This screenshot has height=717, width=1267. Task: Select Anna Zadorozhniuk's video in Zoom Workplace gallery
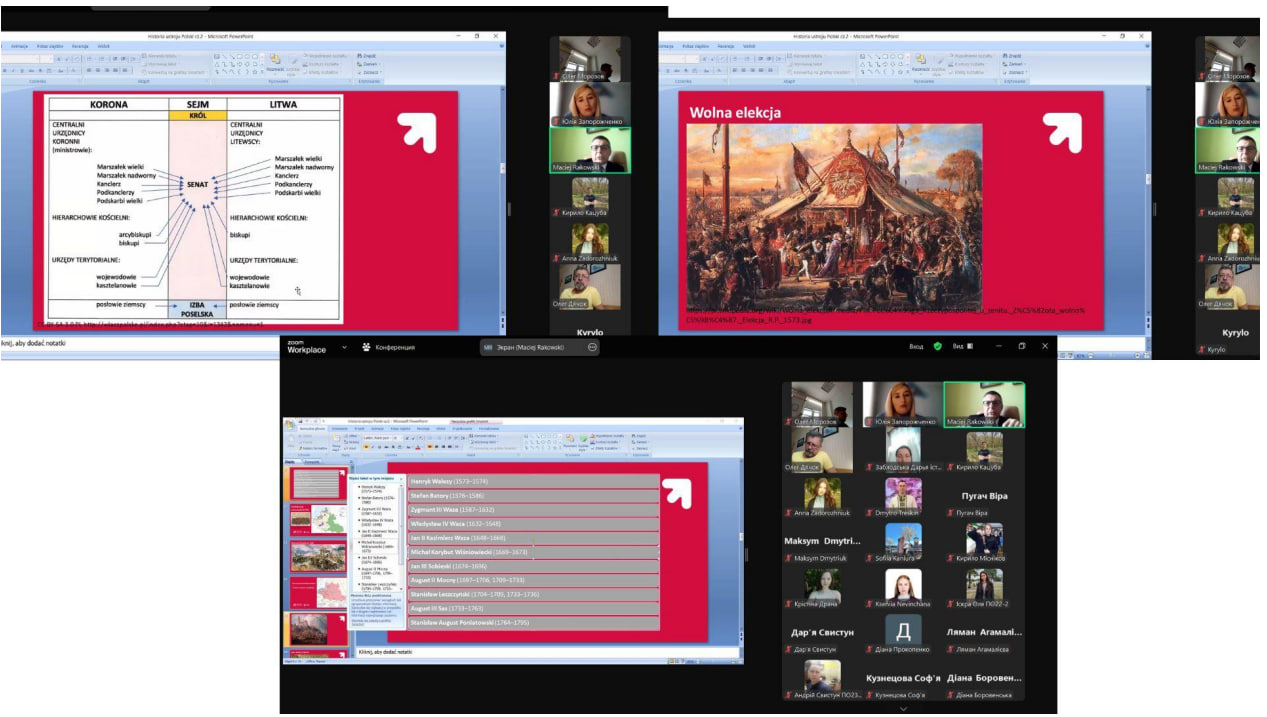pyautogui.click(x=823, y=497)
